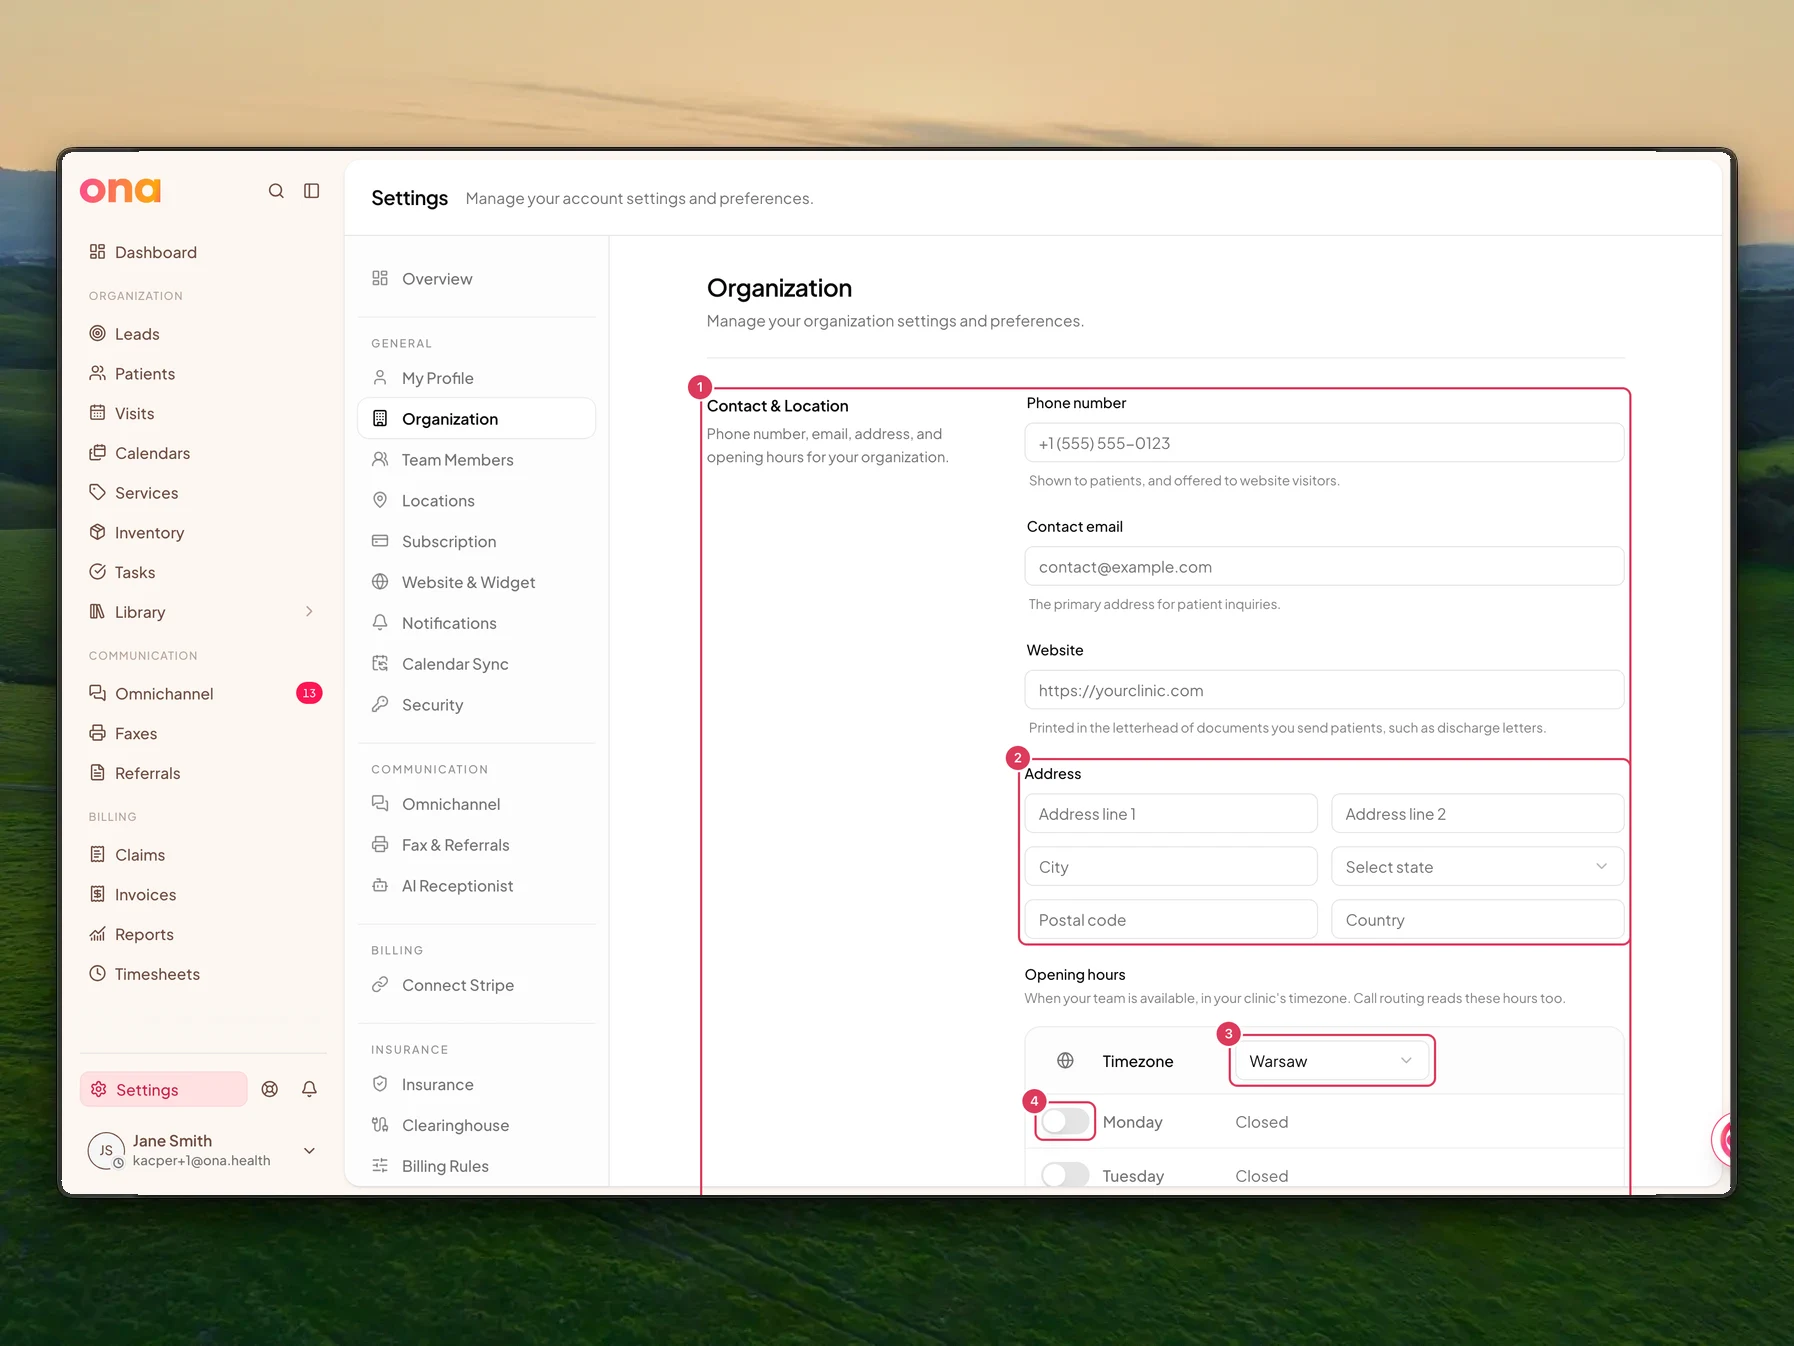Screen dimensions: 1794x1346
Task: Click the Calendar Sync icon
Action: coord(380,664)
